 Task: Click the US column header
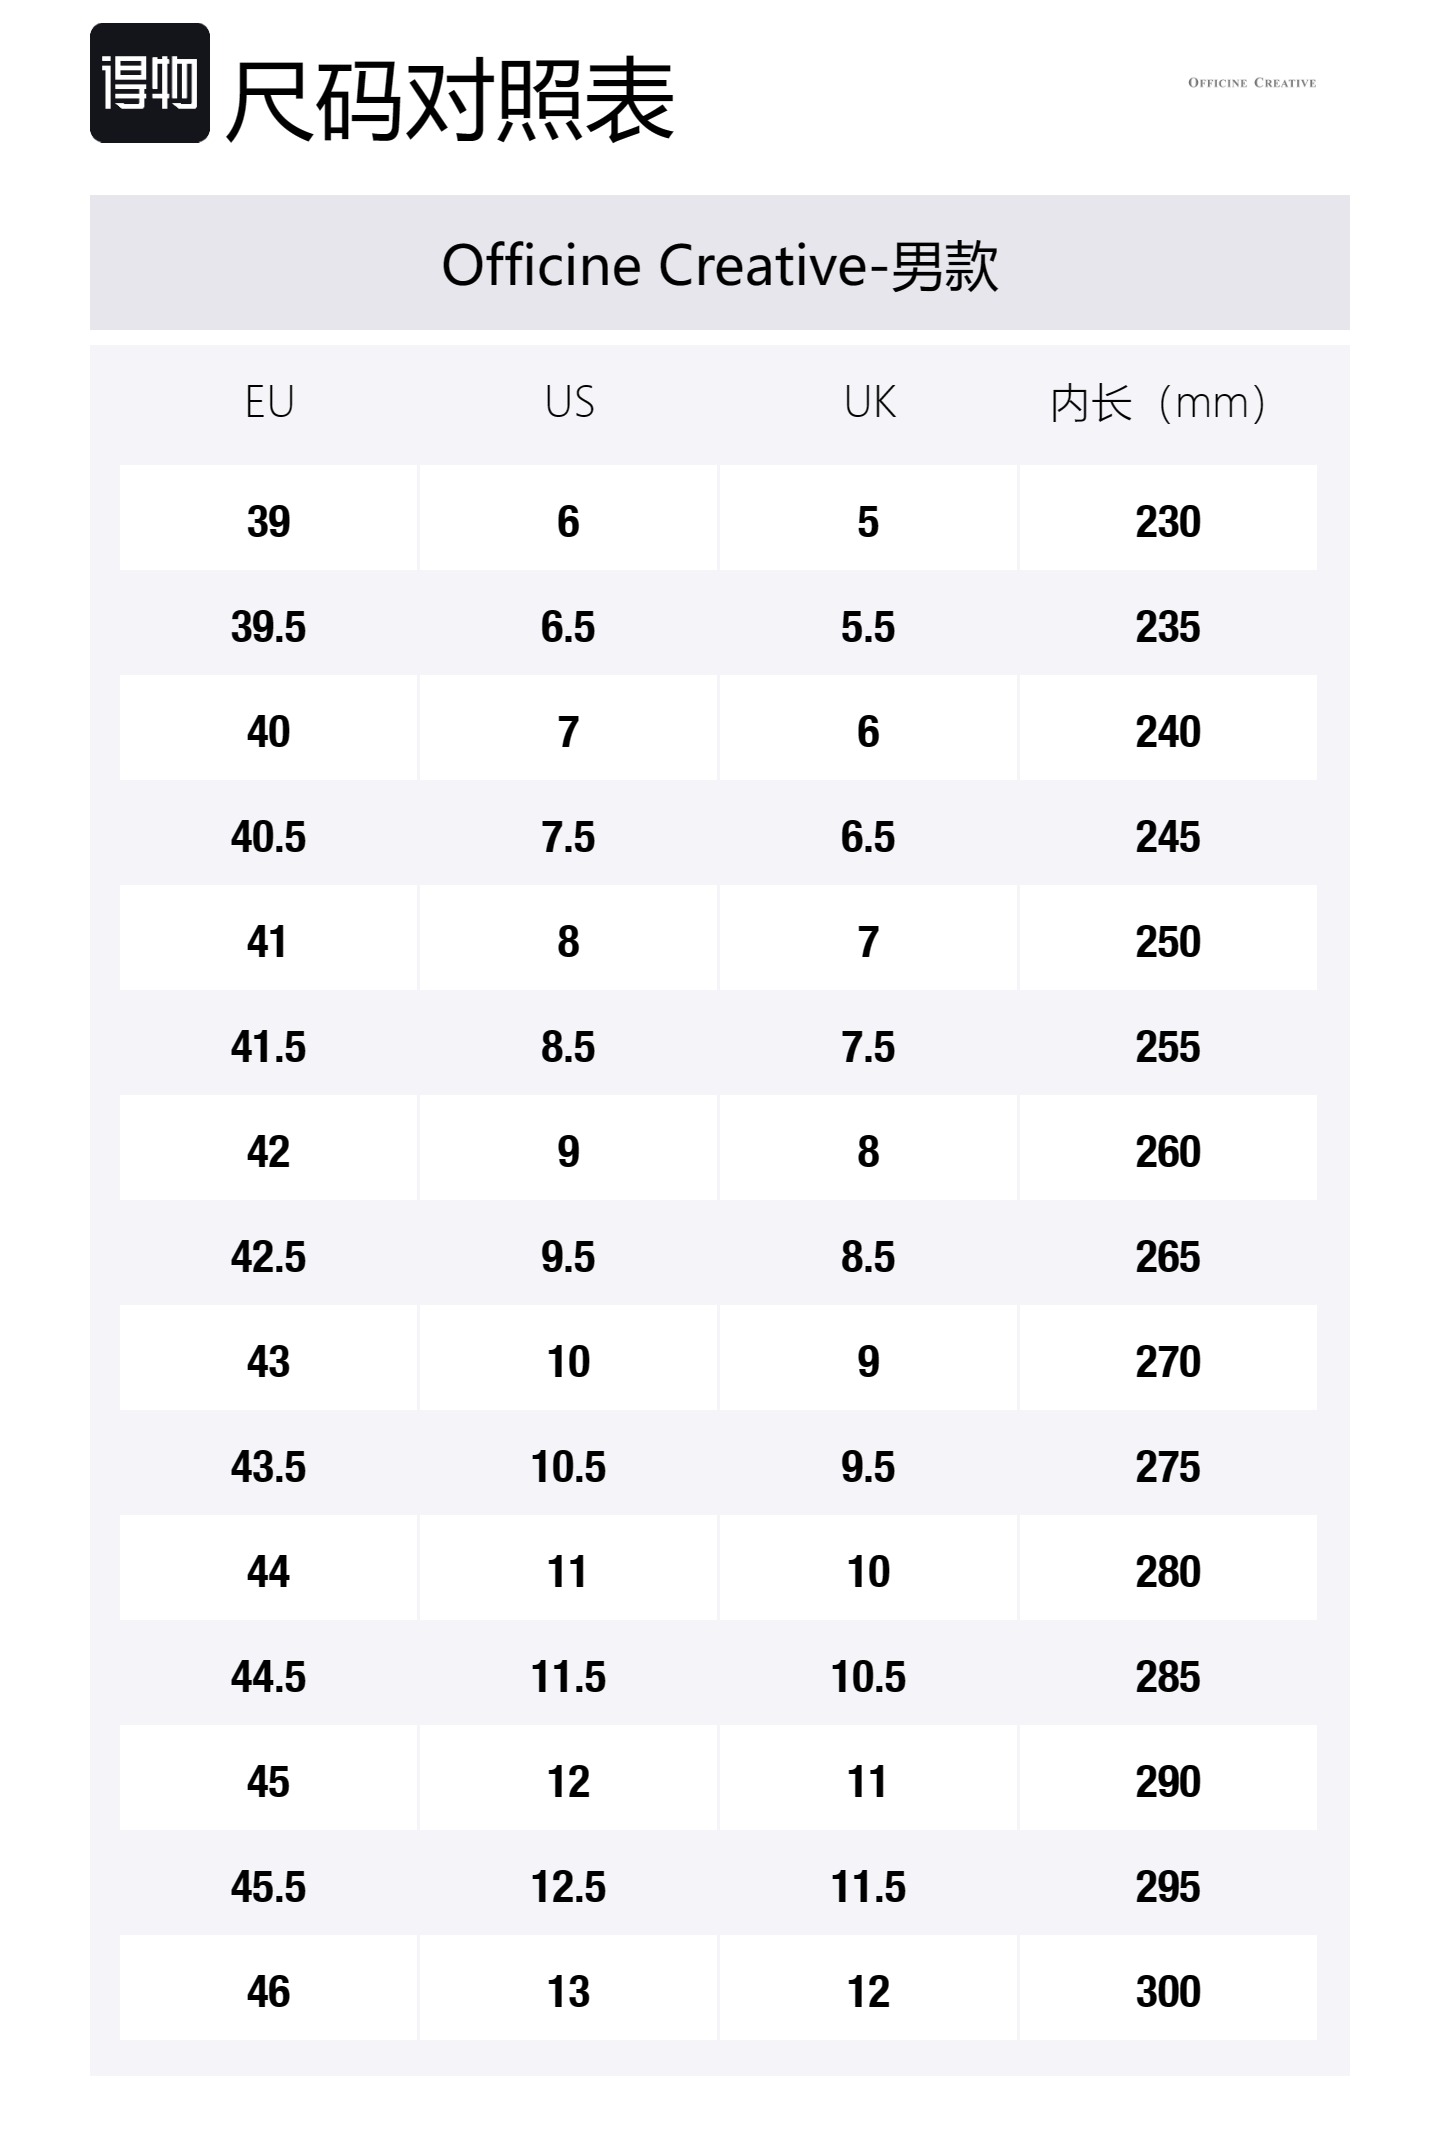[x=569, y=402]
